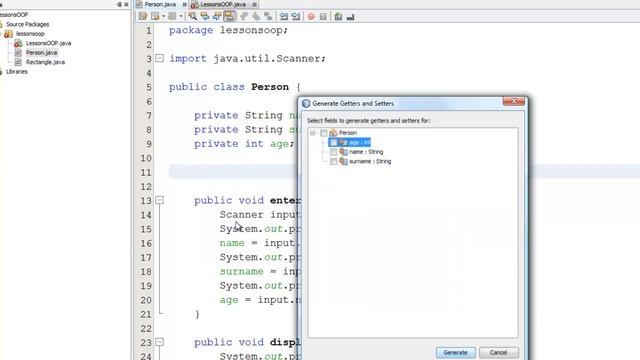Click 'java.util.Scanner' on line 3
The height and width of the screenshot is (360, 640).
[x=267, y=58]
